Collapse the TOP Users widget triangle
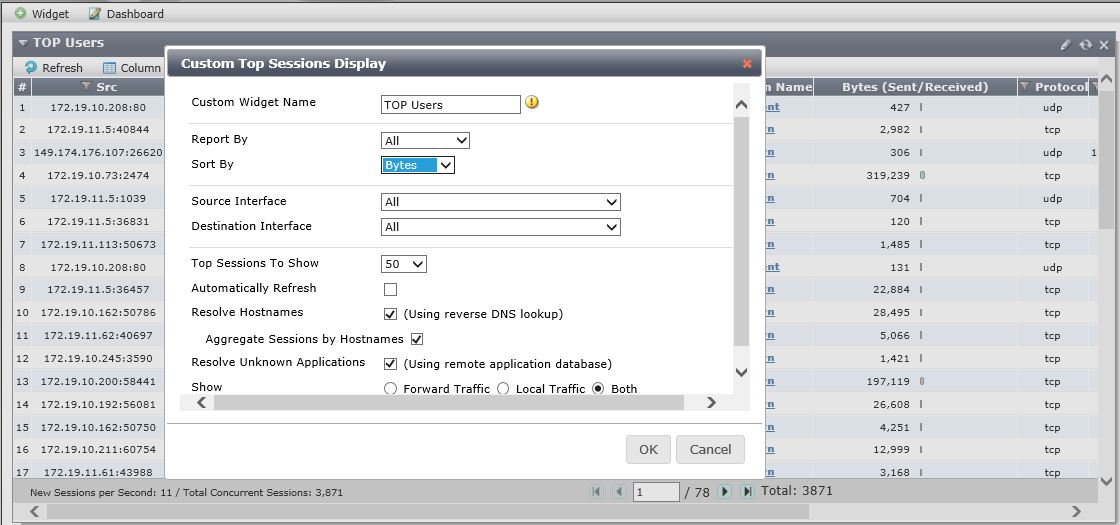The height and width of the screenshot is (525, 1120). click(x=23, y=42)
